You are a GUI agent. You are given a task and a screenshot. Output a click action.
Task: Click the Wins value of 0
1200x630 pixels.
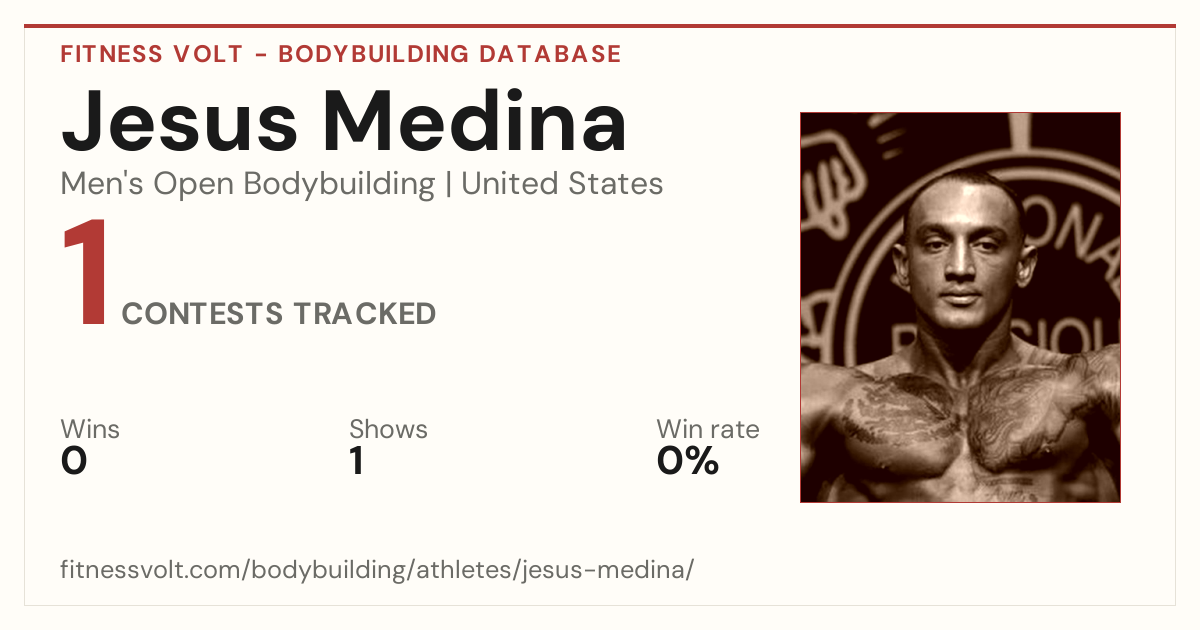click(74, 461)
